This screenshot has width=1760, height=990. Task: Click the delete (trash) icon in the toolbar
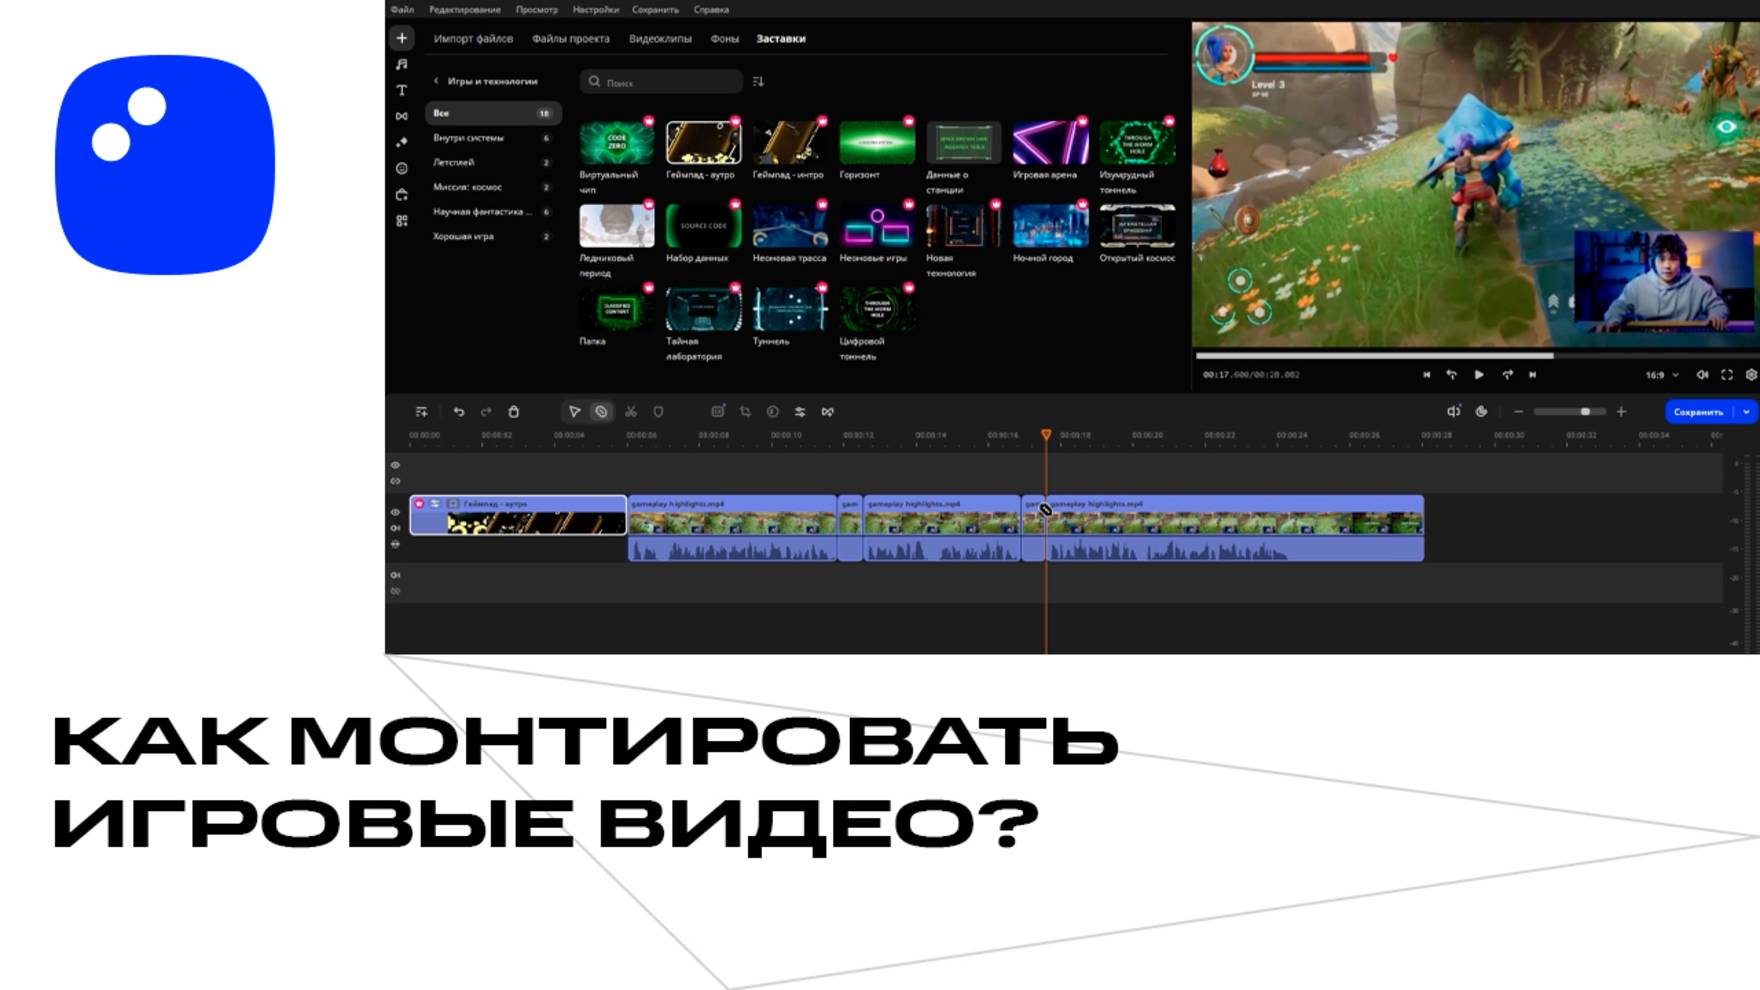(515, 412)
